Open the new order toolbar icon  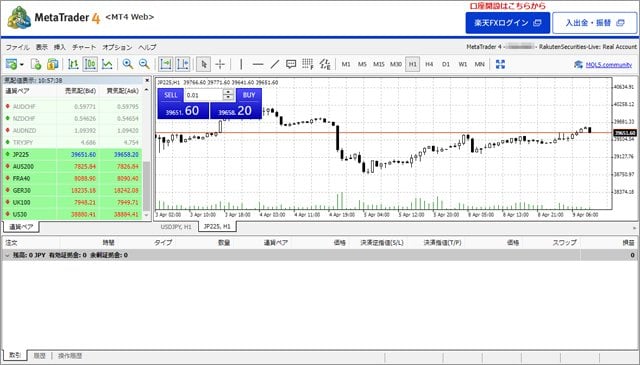11,64
